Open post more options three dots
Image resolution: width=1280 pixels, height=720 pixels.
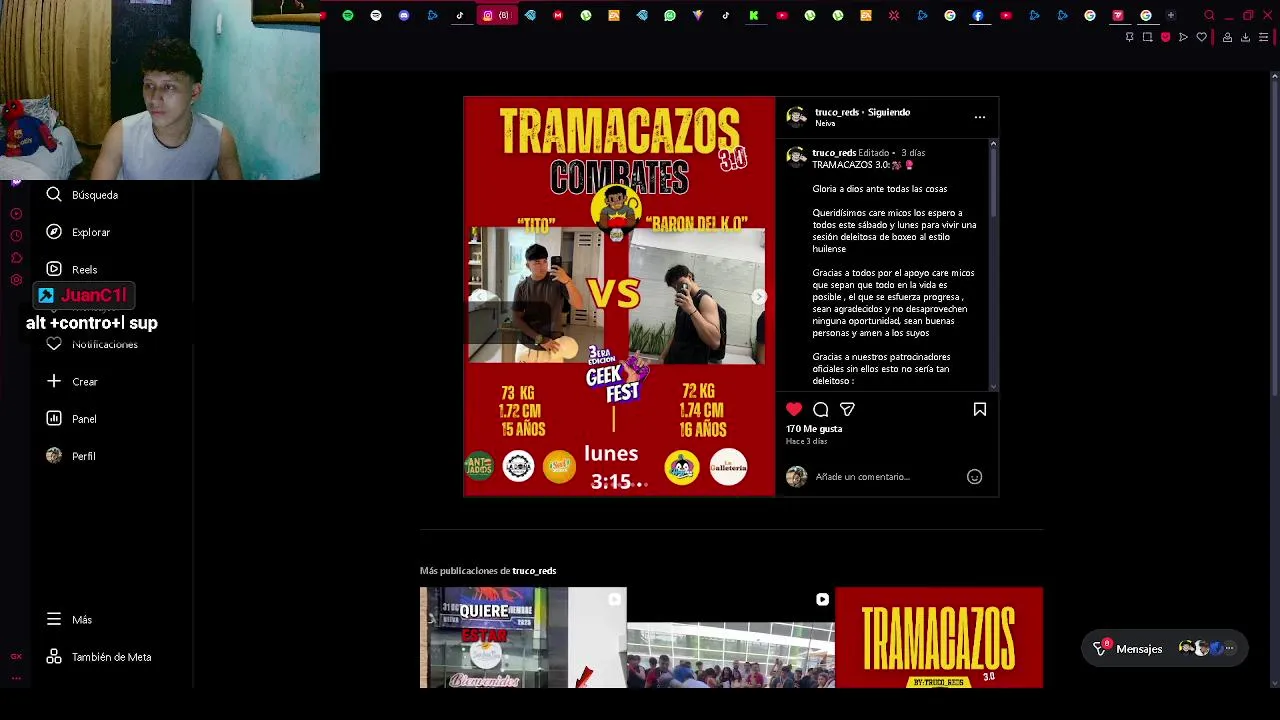pos(980,117)
